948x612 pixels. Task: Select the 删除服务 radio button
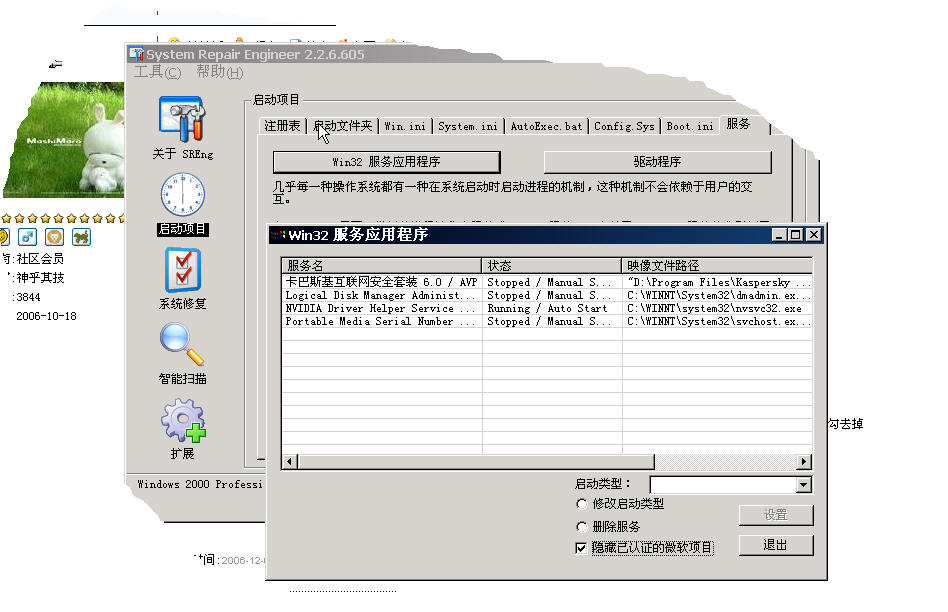click(x=582, y=526)
